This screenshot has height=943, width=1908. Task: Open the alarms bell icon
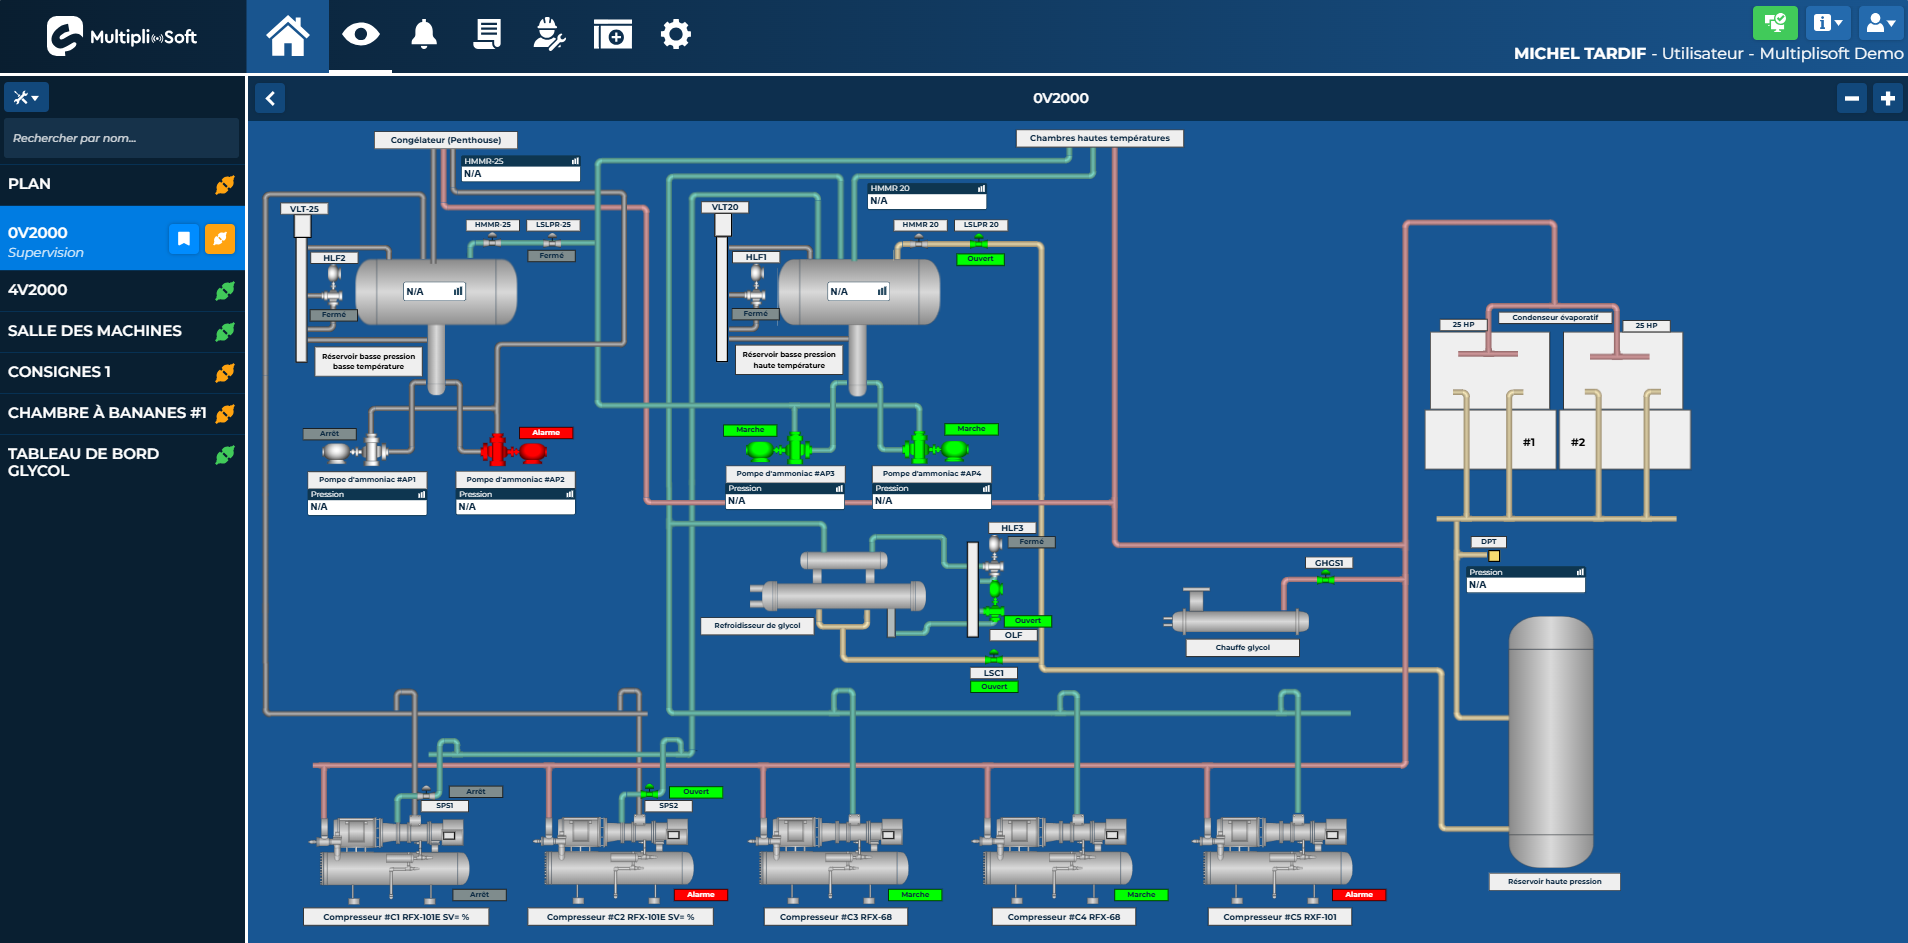pyautogui.click(x=424, y=35)
